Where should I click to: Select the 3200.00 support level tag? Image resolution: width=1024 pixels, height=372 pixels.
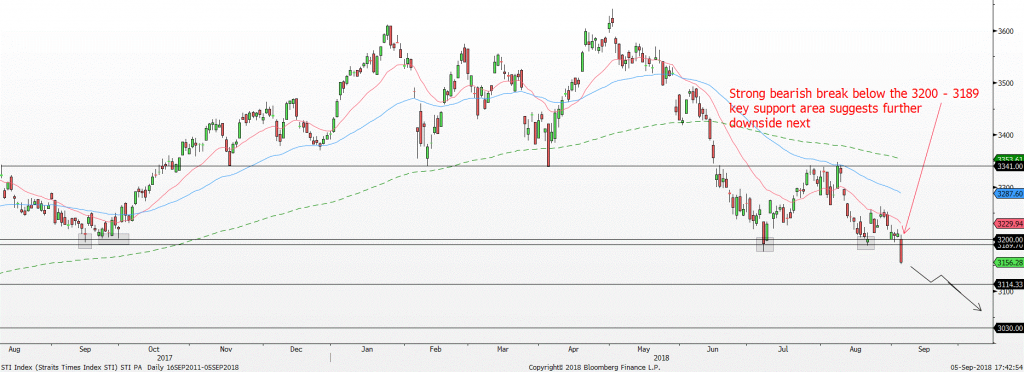(x=1008, y=240)
